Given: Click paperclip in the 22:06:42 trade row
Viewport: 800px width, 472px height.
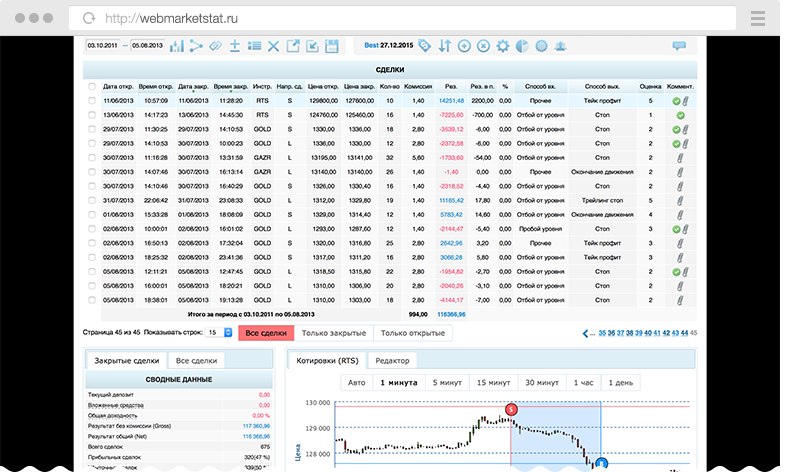Looking at the screenshot, I should click(x=680, y=201).
